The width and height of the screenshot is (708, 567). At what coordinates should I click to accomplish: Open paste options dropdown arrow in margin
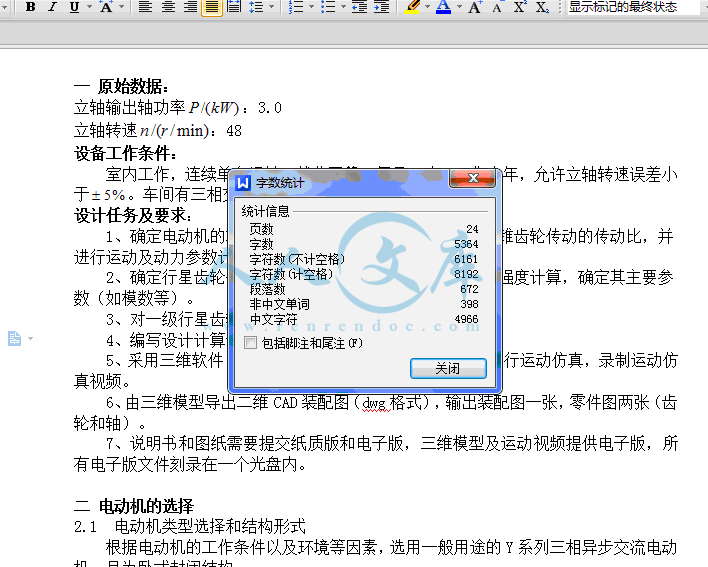click(30, 338)
